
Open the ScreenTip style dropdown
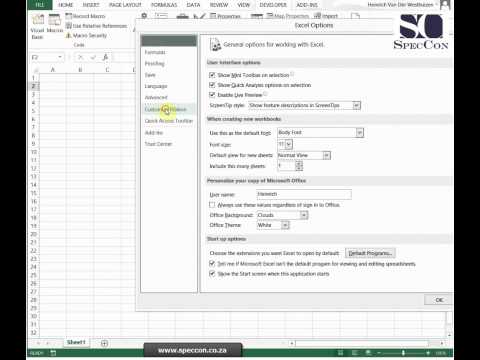356,105
